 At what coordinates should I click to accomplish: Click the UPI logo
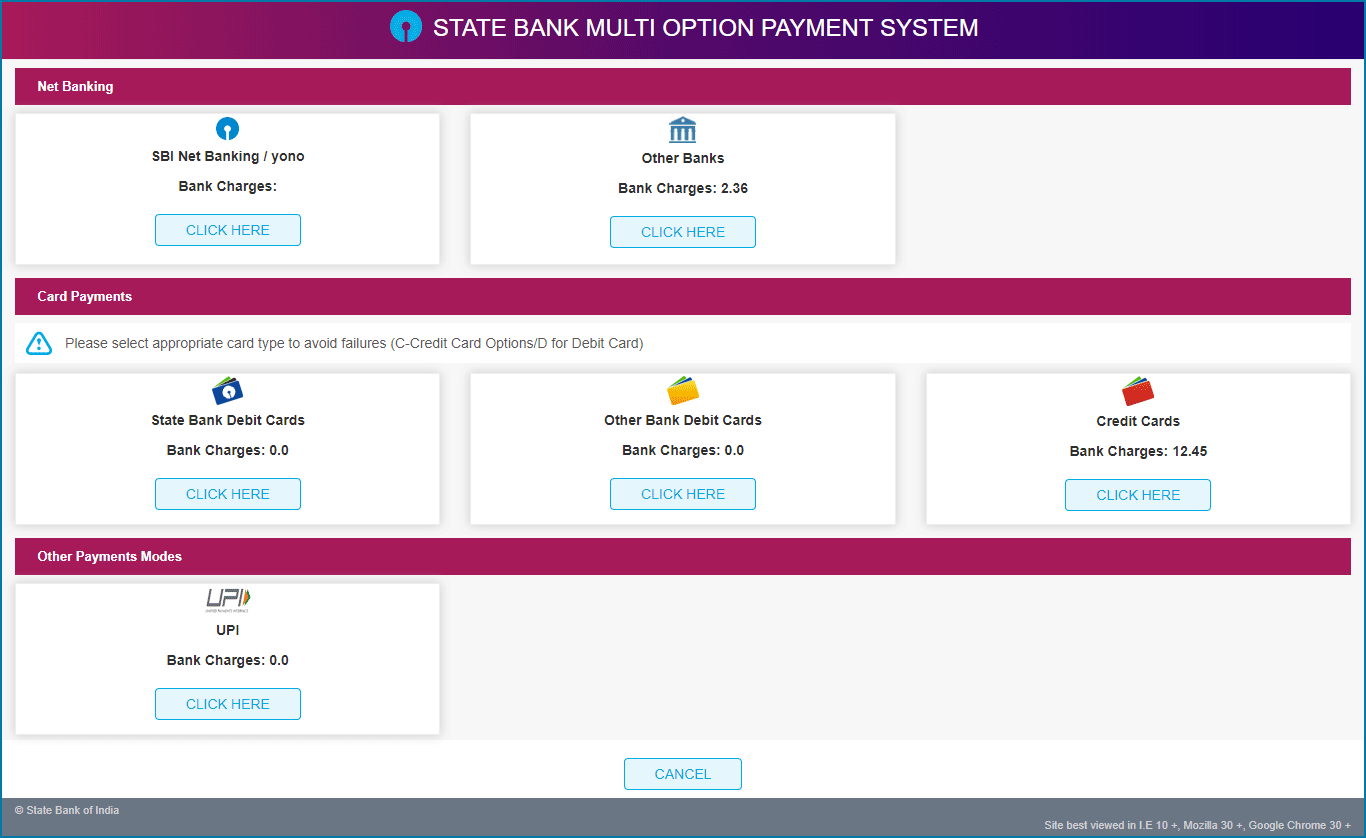point(228,600)
